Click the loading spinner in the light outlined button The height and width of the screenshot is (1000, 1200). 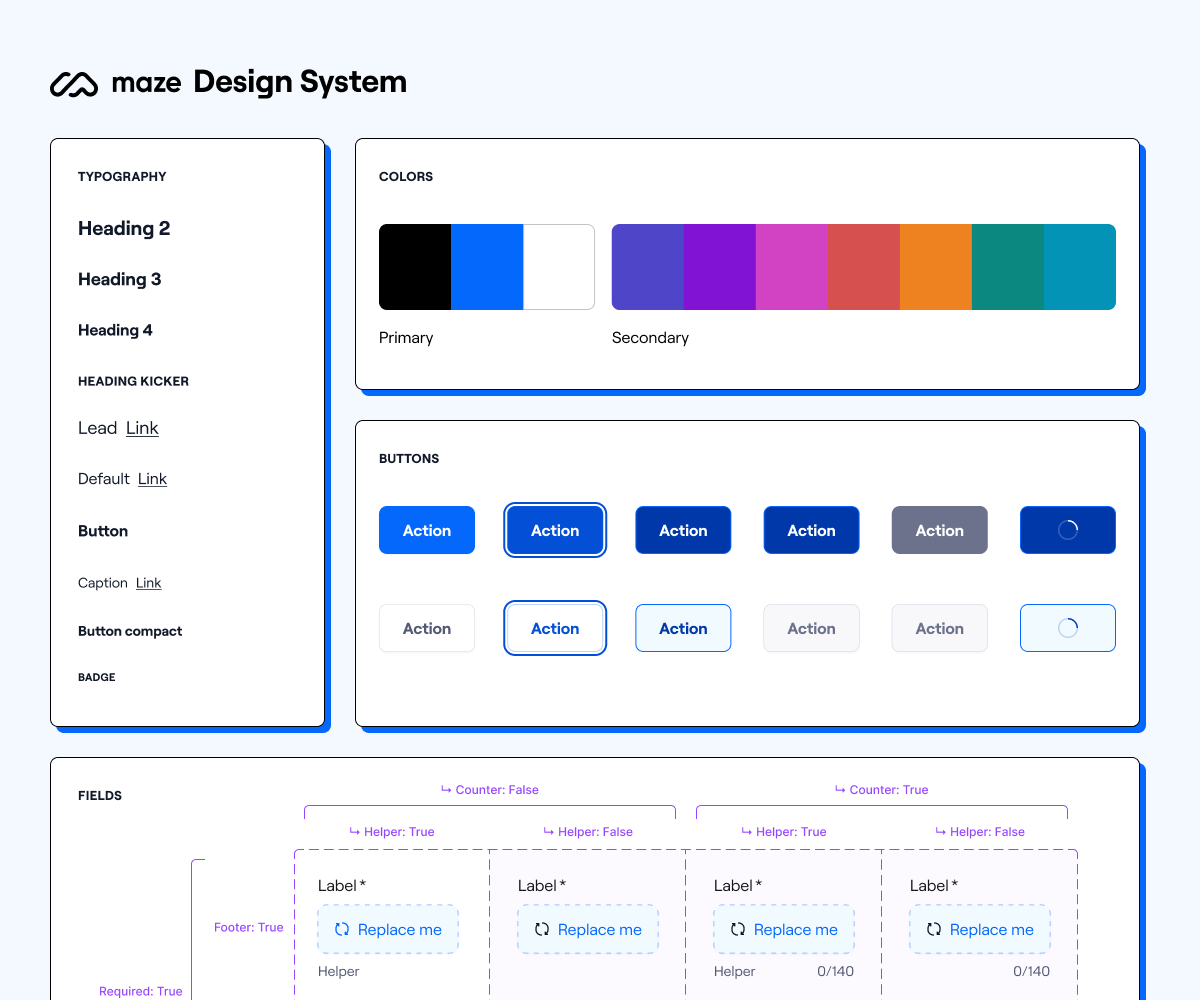(1068, 628)
